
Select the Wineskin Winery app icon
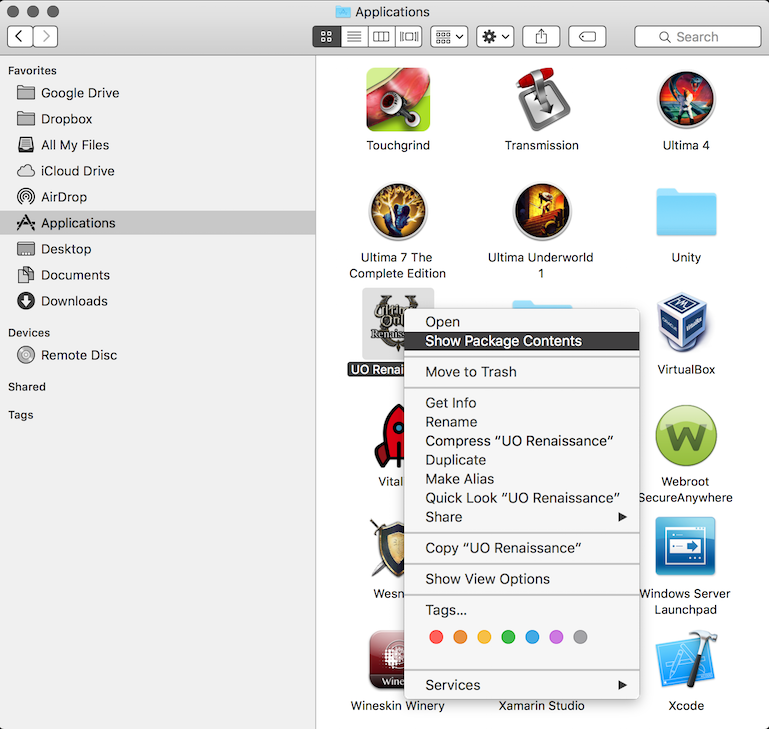tap(387, 659)
